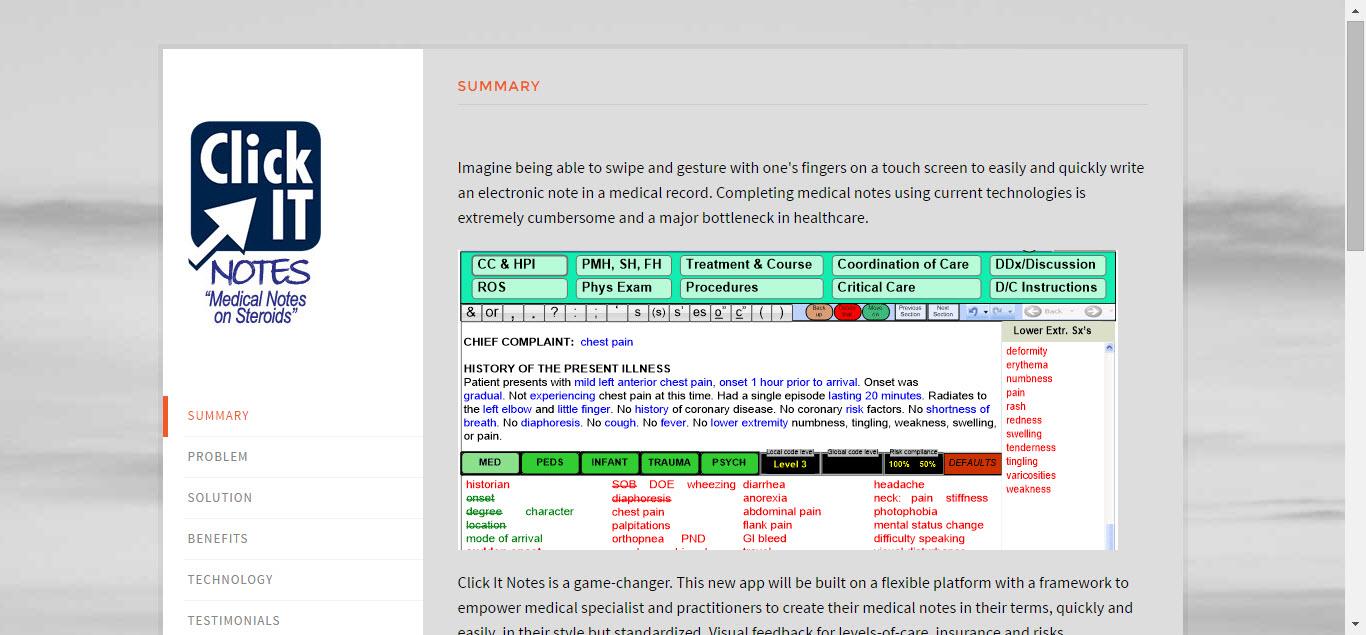Click 'weakness' in the symptom list
This screenshot has height=635, width=1366.
pyautogui.click(x=1028, y=490)
